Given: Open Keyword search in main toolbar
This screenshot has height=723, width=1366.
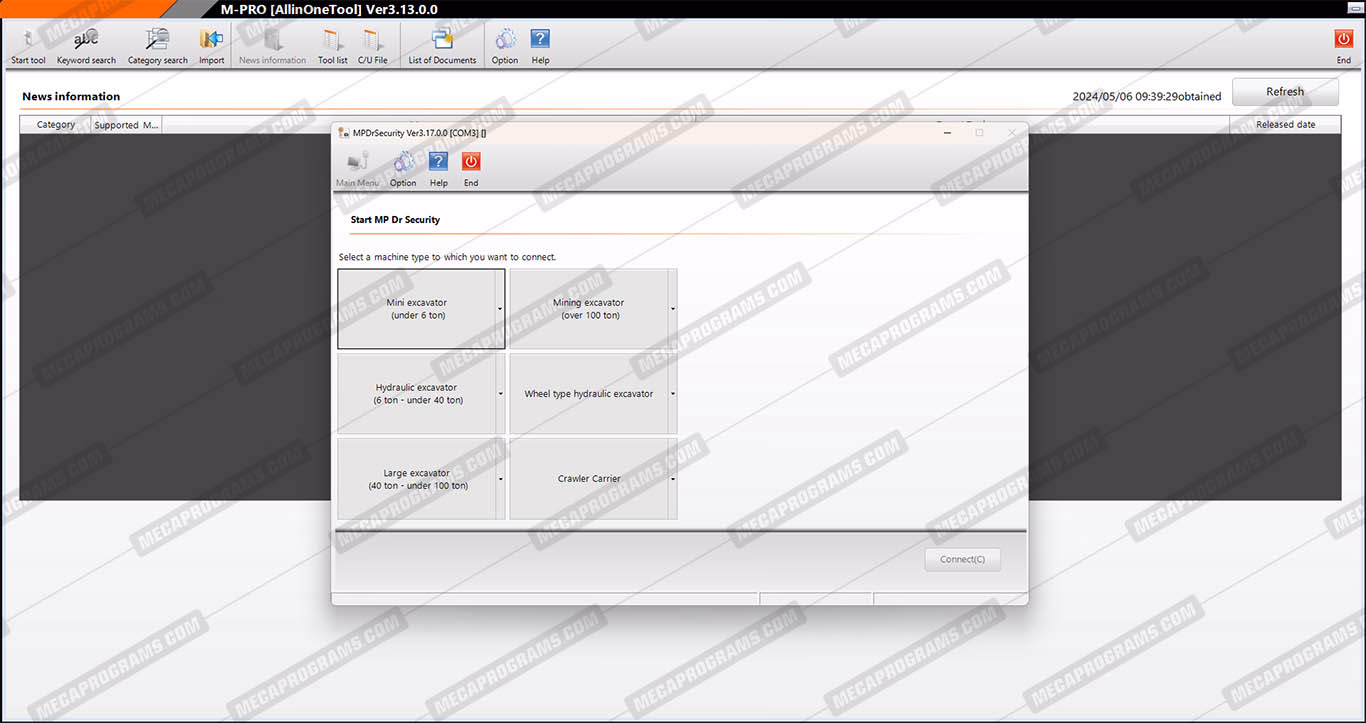Looking at the screenshot, I should pyautogui.click(x=86, y=46).
